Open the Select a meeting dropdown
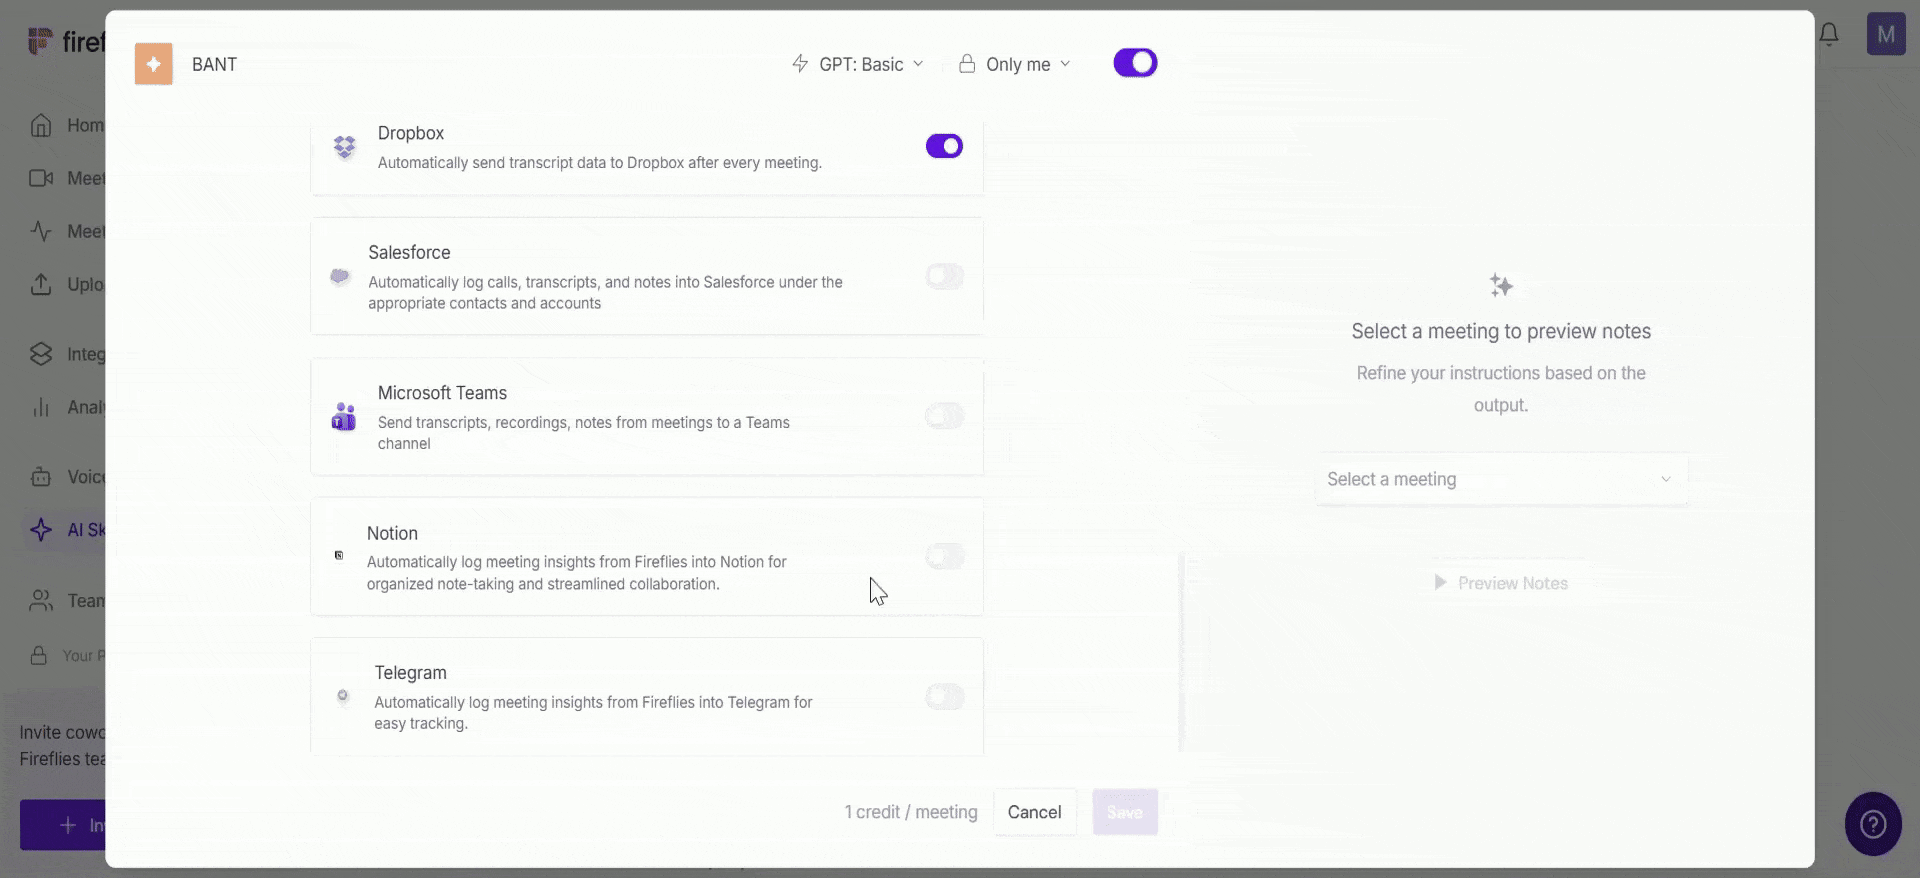Image resolution: width=1920 pixels, height=878 pixels. tap(1501, 479)
